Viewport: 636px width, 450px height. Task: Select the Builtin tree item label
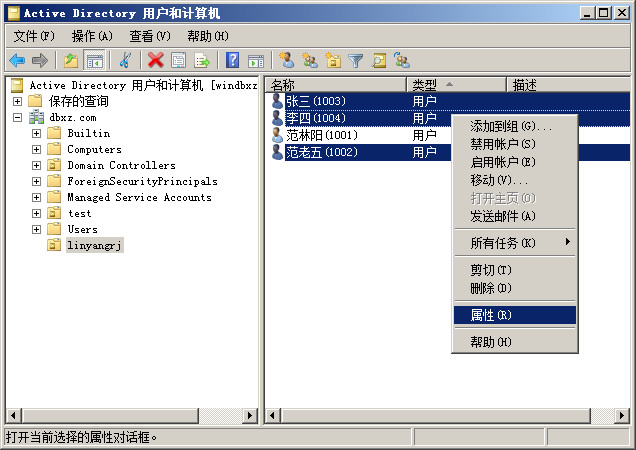(88, 133)
